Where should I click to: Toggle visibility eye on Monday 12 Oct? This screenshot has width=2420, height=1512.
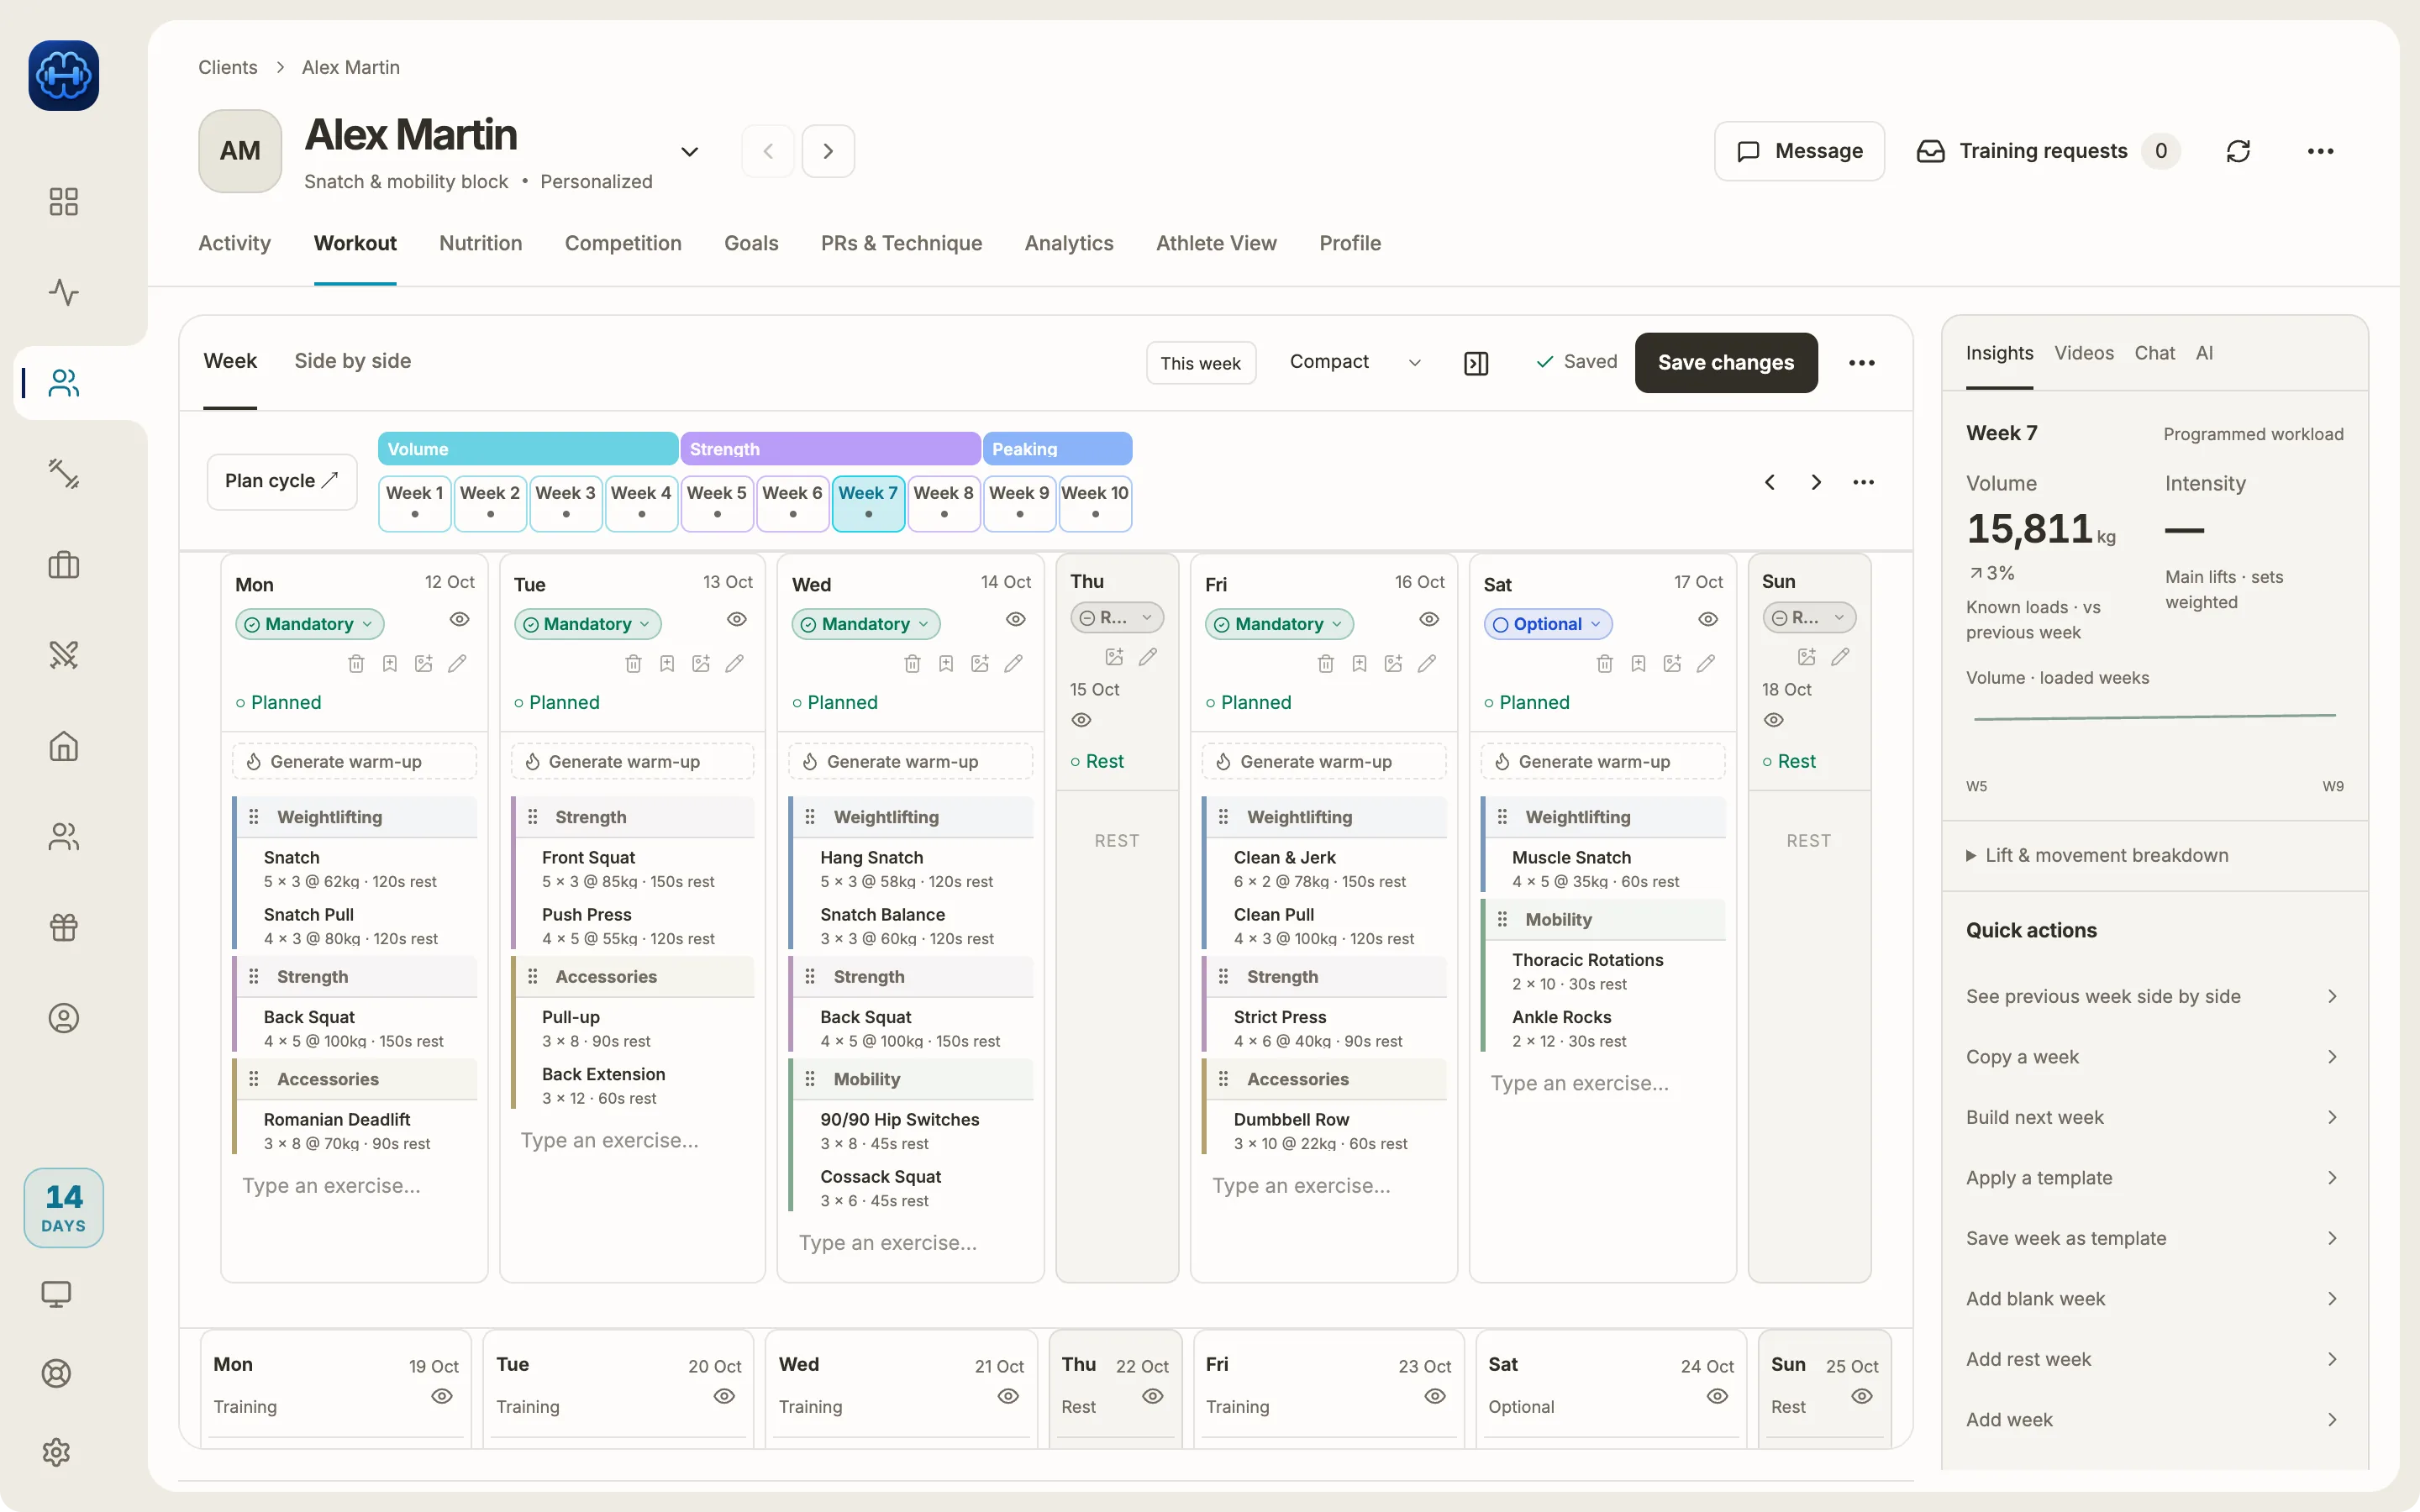tap(459, 619)
